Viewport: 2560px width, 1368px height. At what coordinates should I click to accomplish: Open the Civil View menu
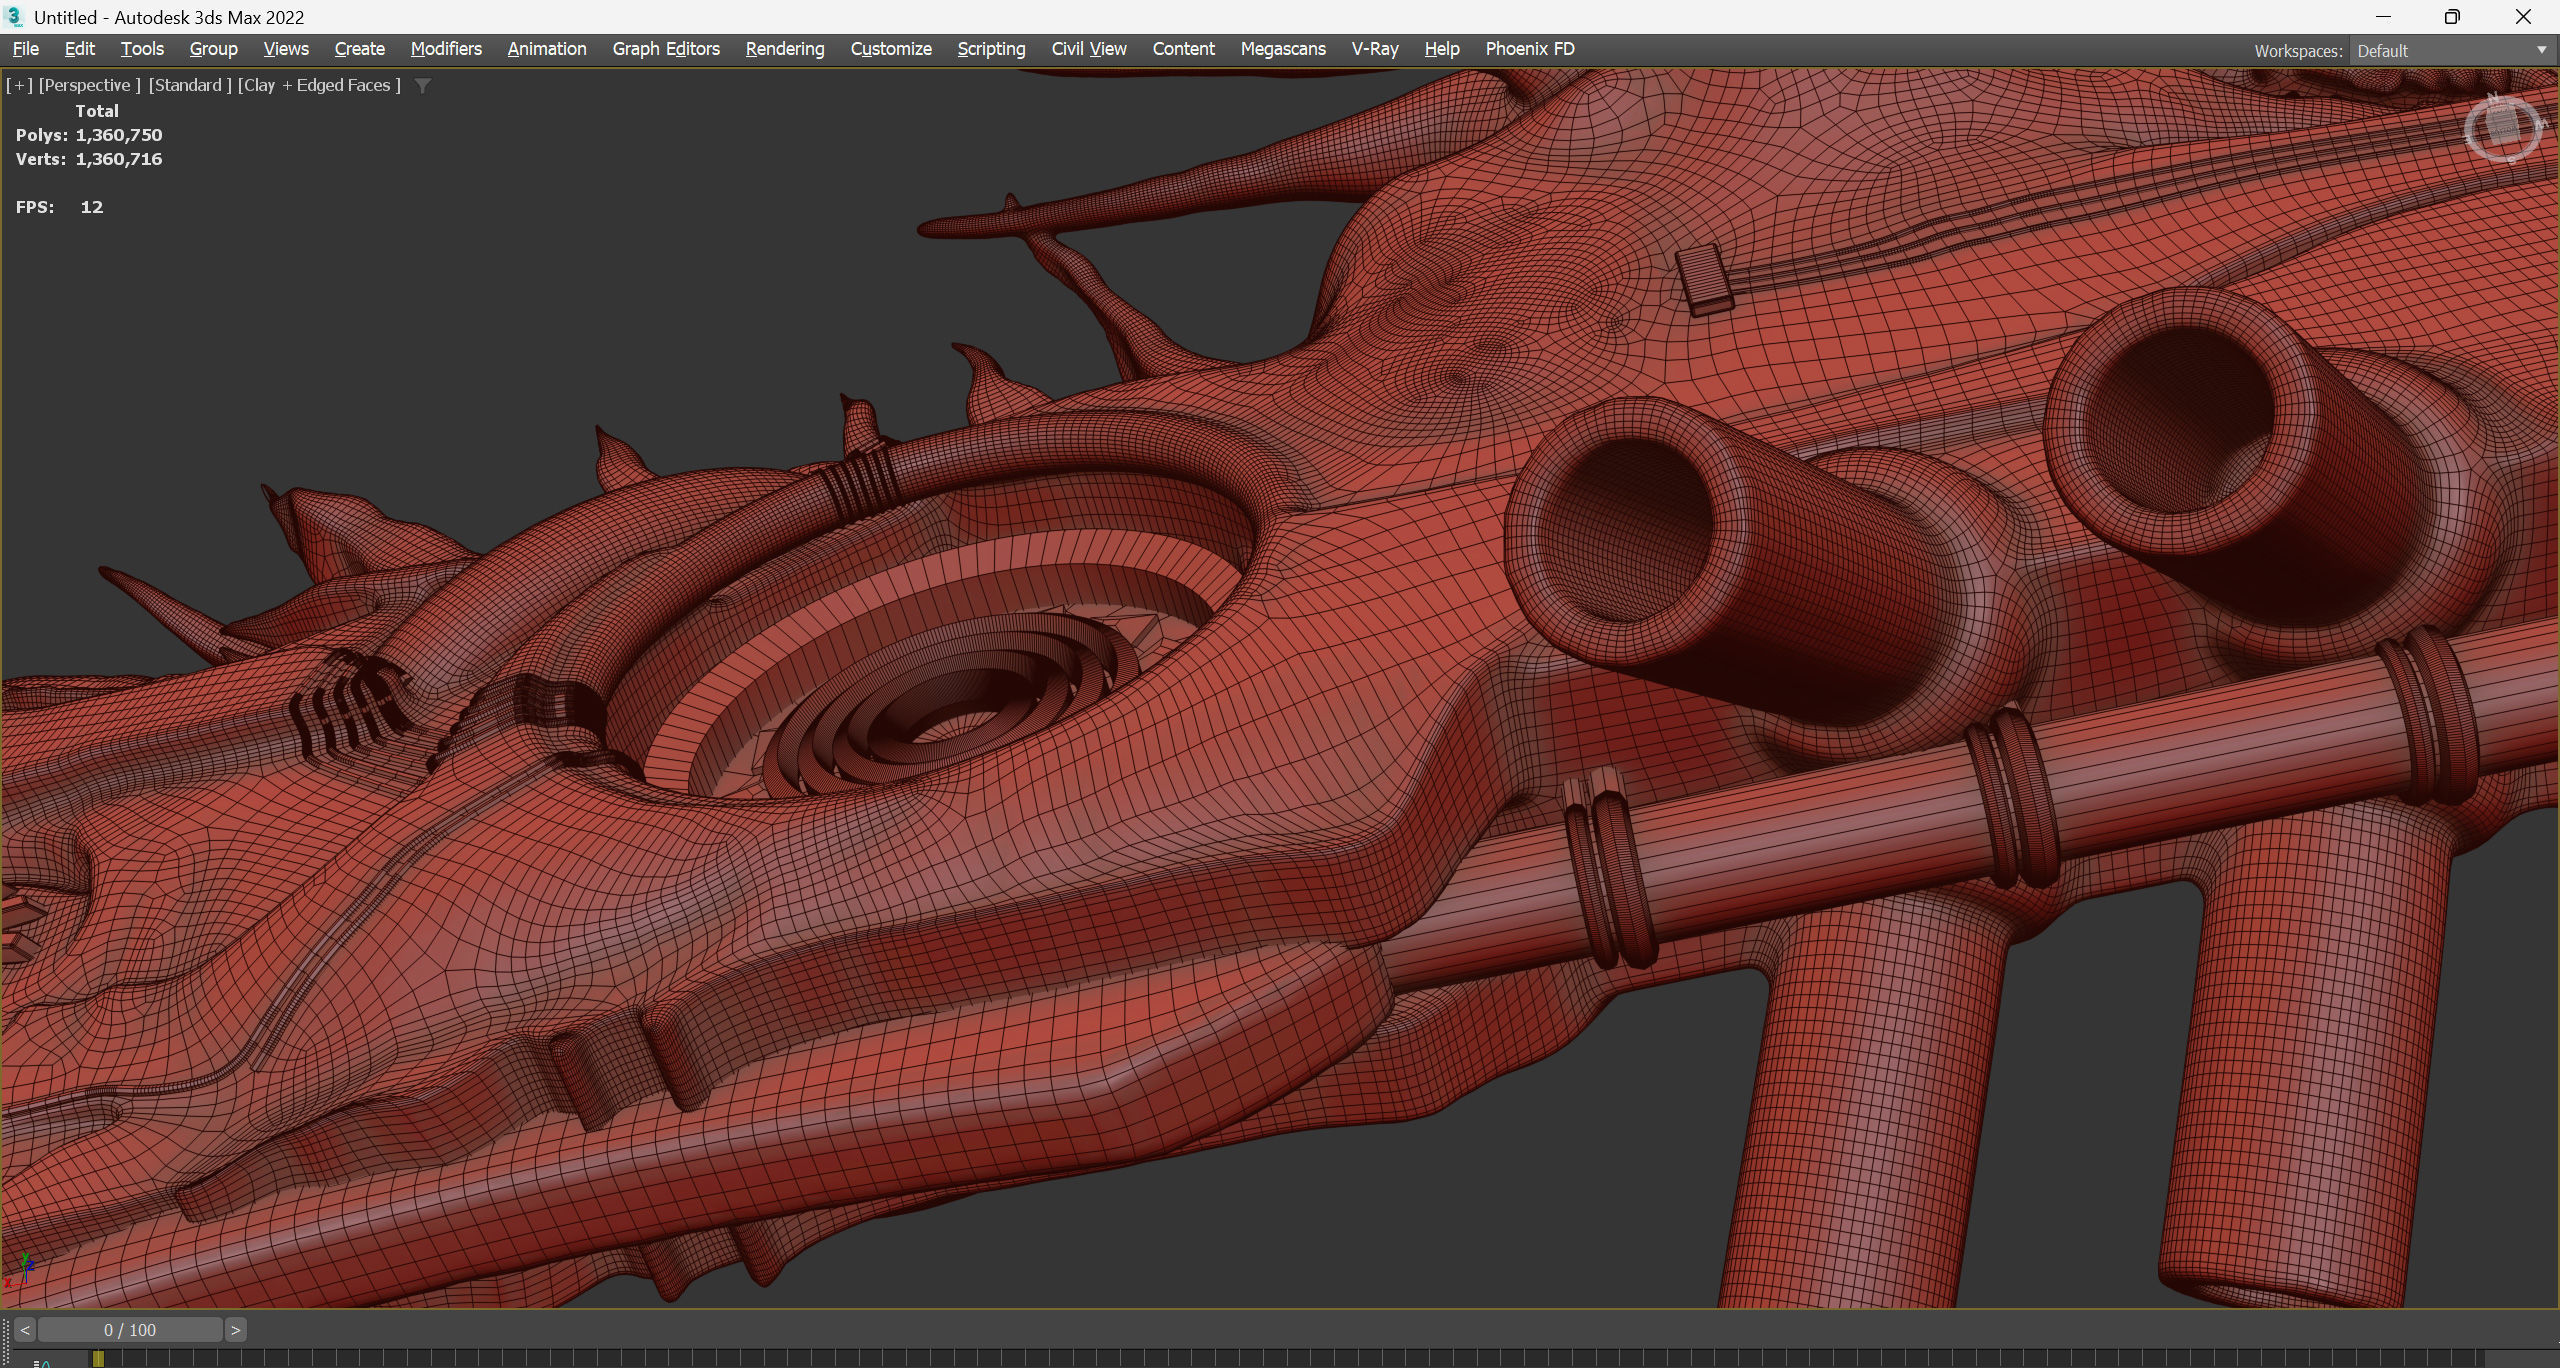(x=1089, y=49)
